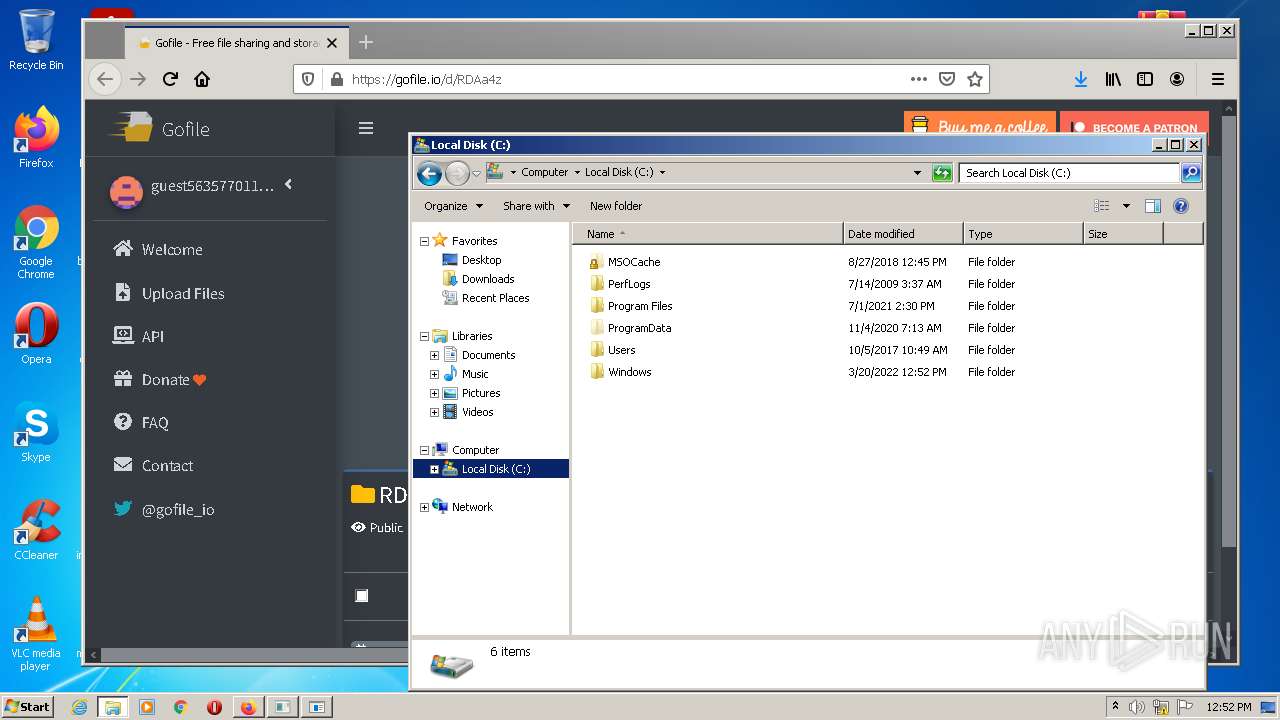Collapse the Favorites tree group
The image size is (1280, 720).
[424, 241]
